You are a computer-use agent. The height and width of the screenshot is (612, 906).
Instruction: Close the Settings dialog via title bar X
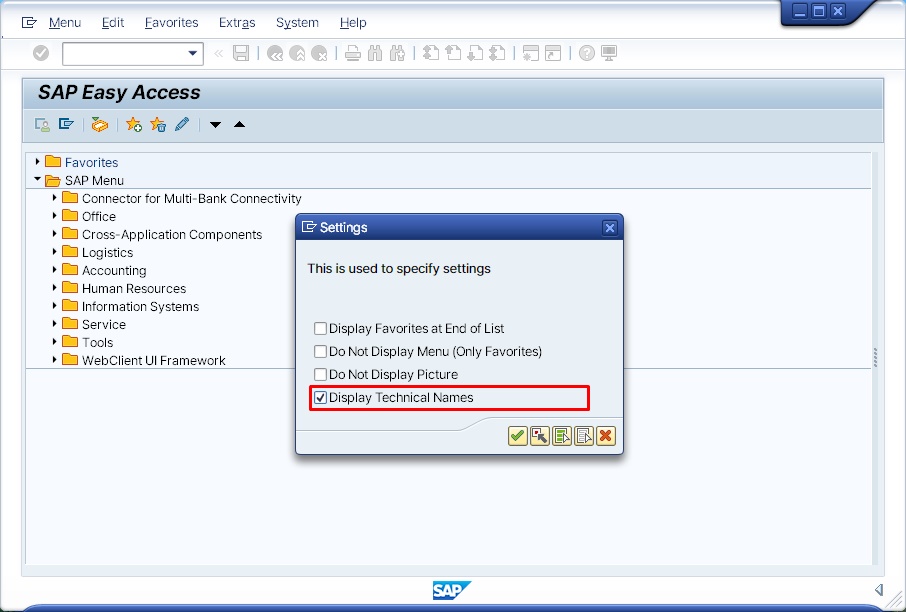click(610, 228)
